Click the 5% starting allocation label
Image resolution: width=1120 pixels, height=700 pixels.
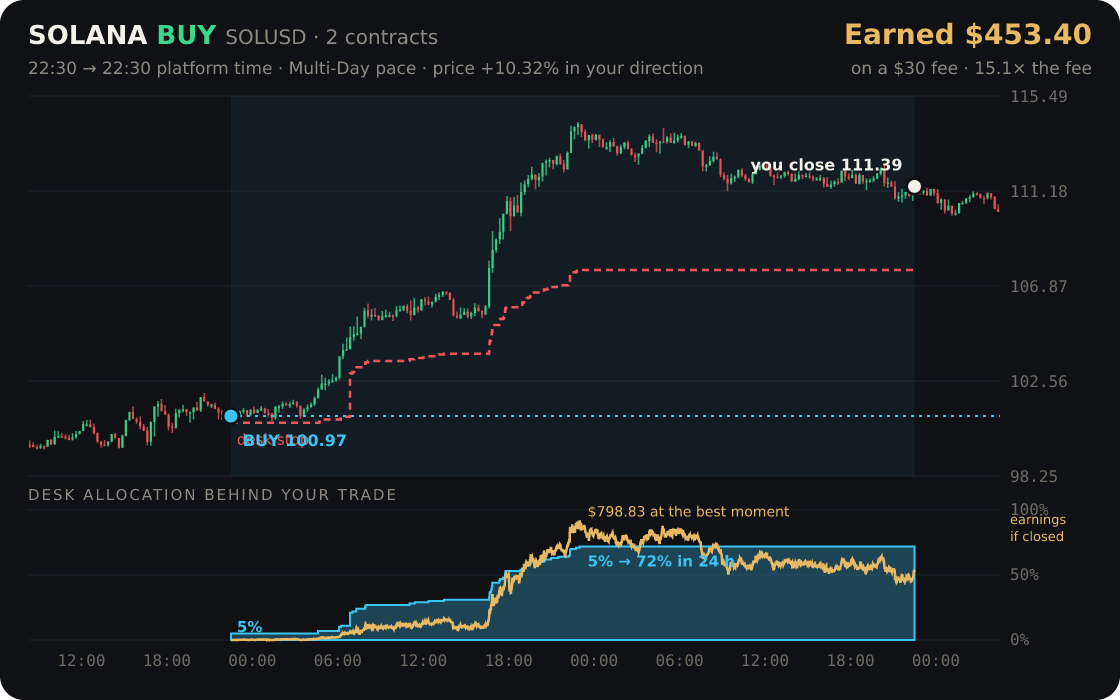pos(249,627)
